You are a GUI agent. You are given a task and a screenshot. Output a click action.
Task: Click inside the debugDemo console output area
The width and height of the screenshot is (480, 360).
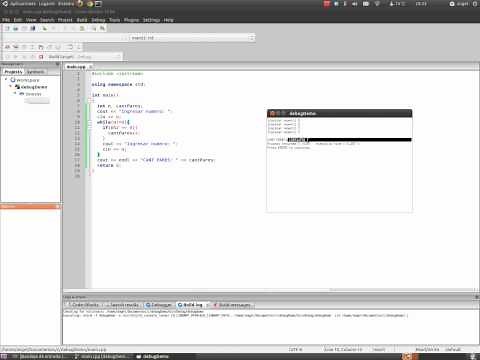[x=339, y=165]
